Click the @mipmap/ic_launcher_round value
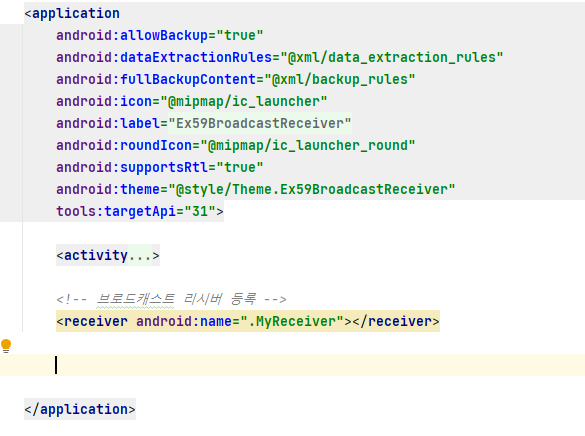The image size is (585, 436). point(307,145)
